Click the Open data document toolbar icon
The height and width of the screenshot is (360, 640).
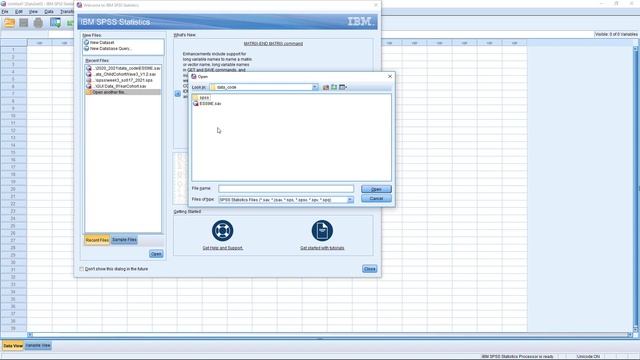pos(9,23)
